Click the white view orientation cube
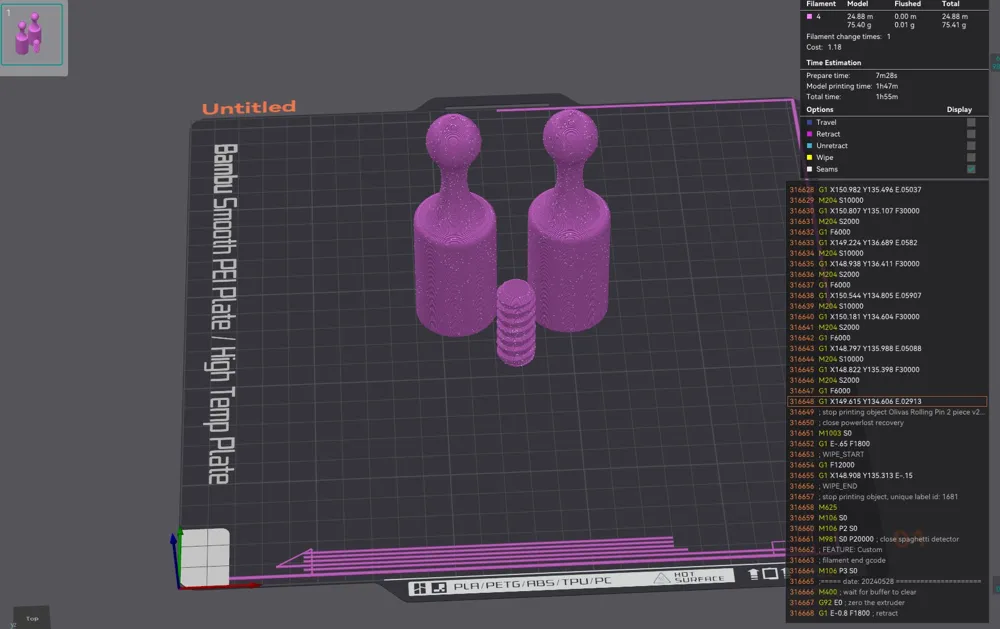This screenshot has width=1000, height=629. tap(205, 556)
